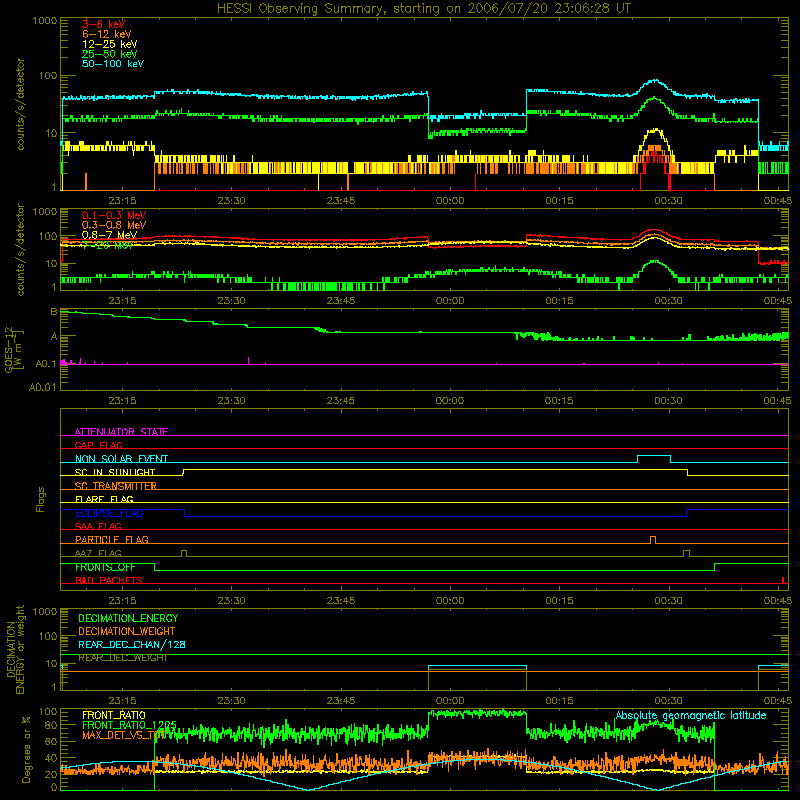The height and width of the screenshot is (800, 800).
Task: Click the vertical Flags axis title
Action: point(40,499)
